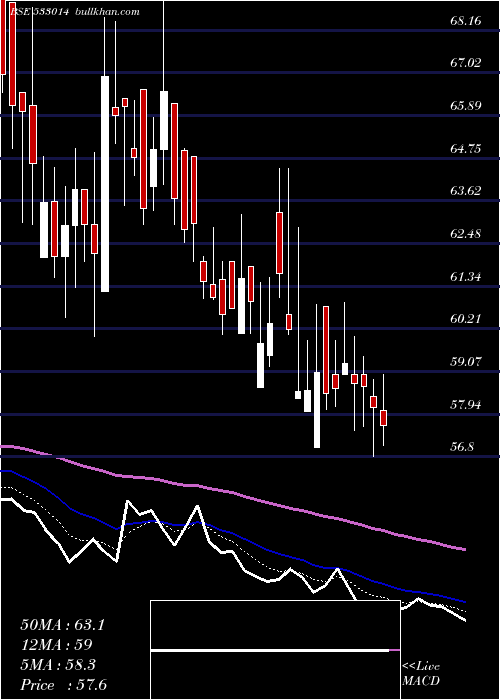Screen dimensions: 500x700
Task: Click the 57.94 price axis label
Action: point(466,405)
